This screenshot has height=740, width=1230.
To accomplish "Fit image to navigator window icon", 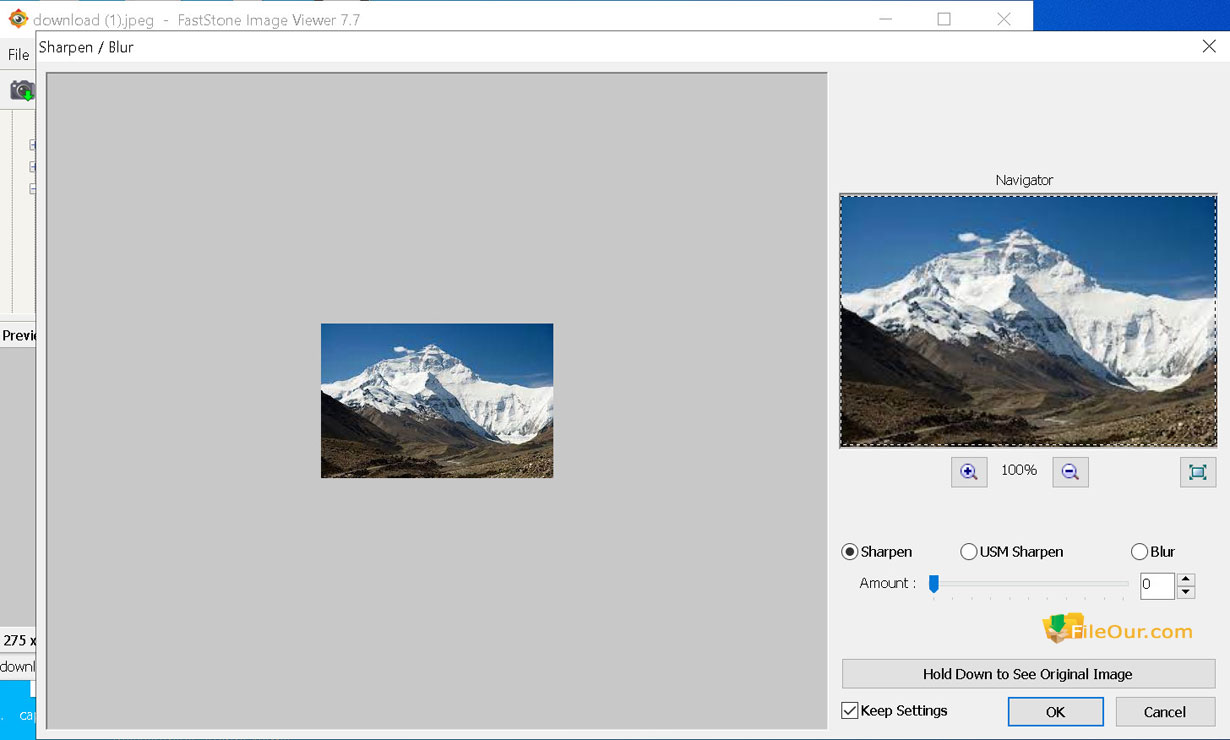I will coord(1197,472).
